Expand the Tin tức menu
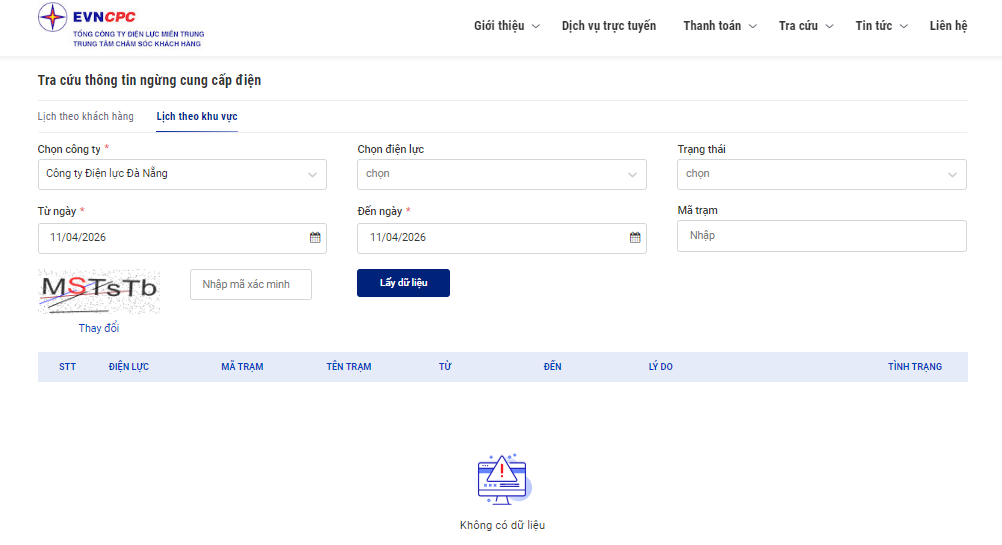This screenshot has width=1002, height=545. pos(881,26)
